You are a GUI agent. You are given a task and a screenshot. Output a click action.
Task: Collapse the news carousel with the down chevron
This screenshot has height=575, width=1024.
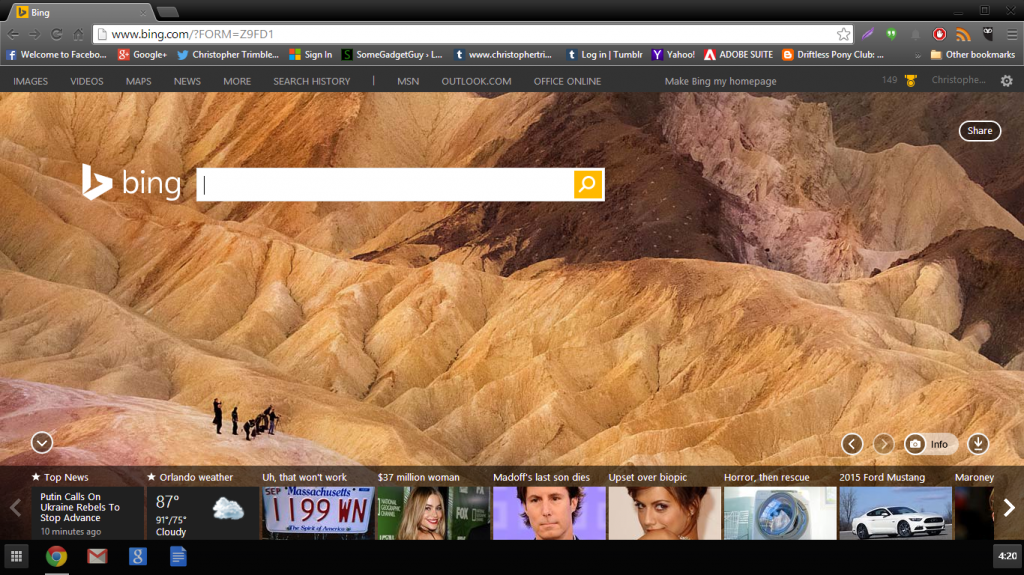pos(42,442)
